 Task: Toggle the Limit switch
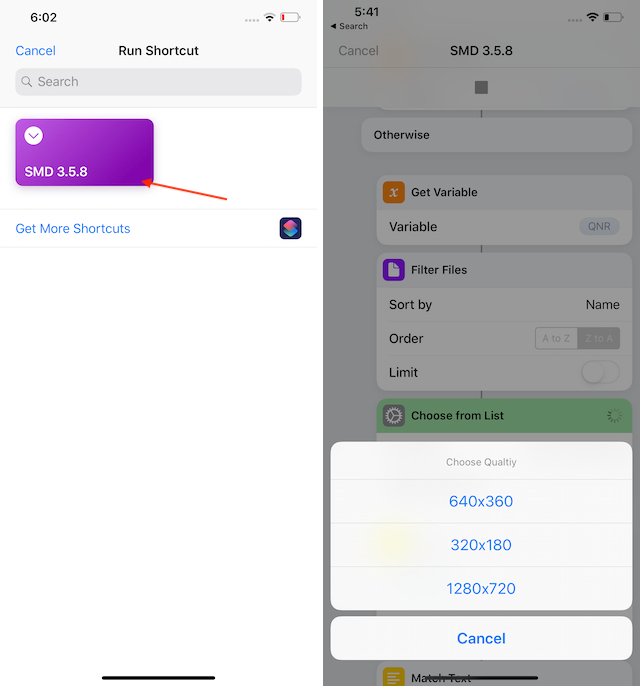click(600, 372)
